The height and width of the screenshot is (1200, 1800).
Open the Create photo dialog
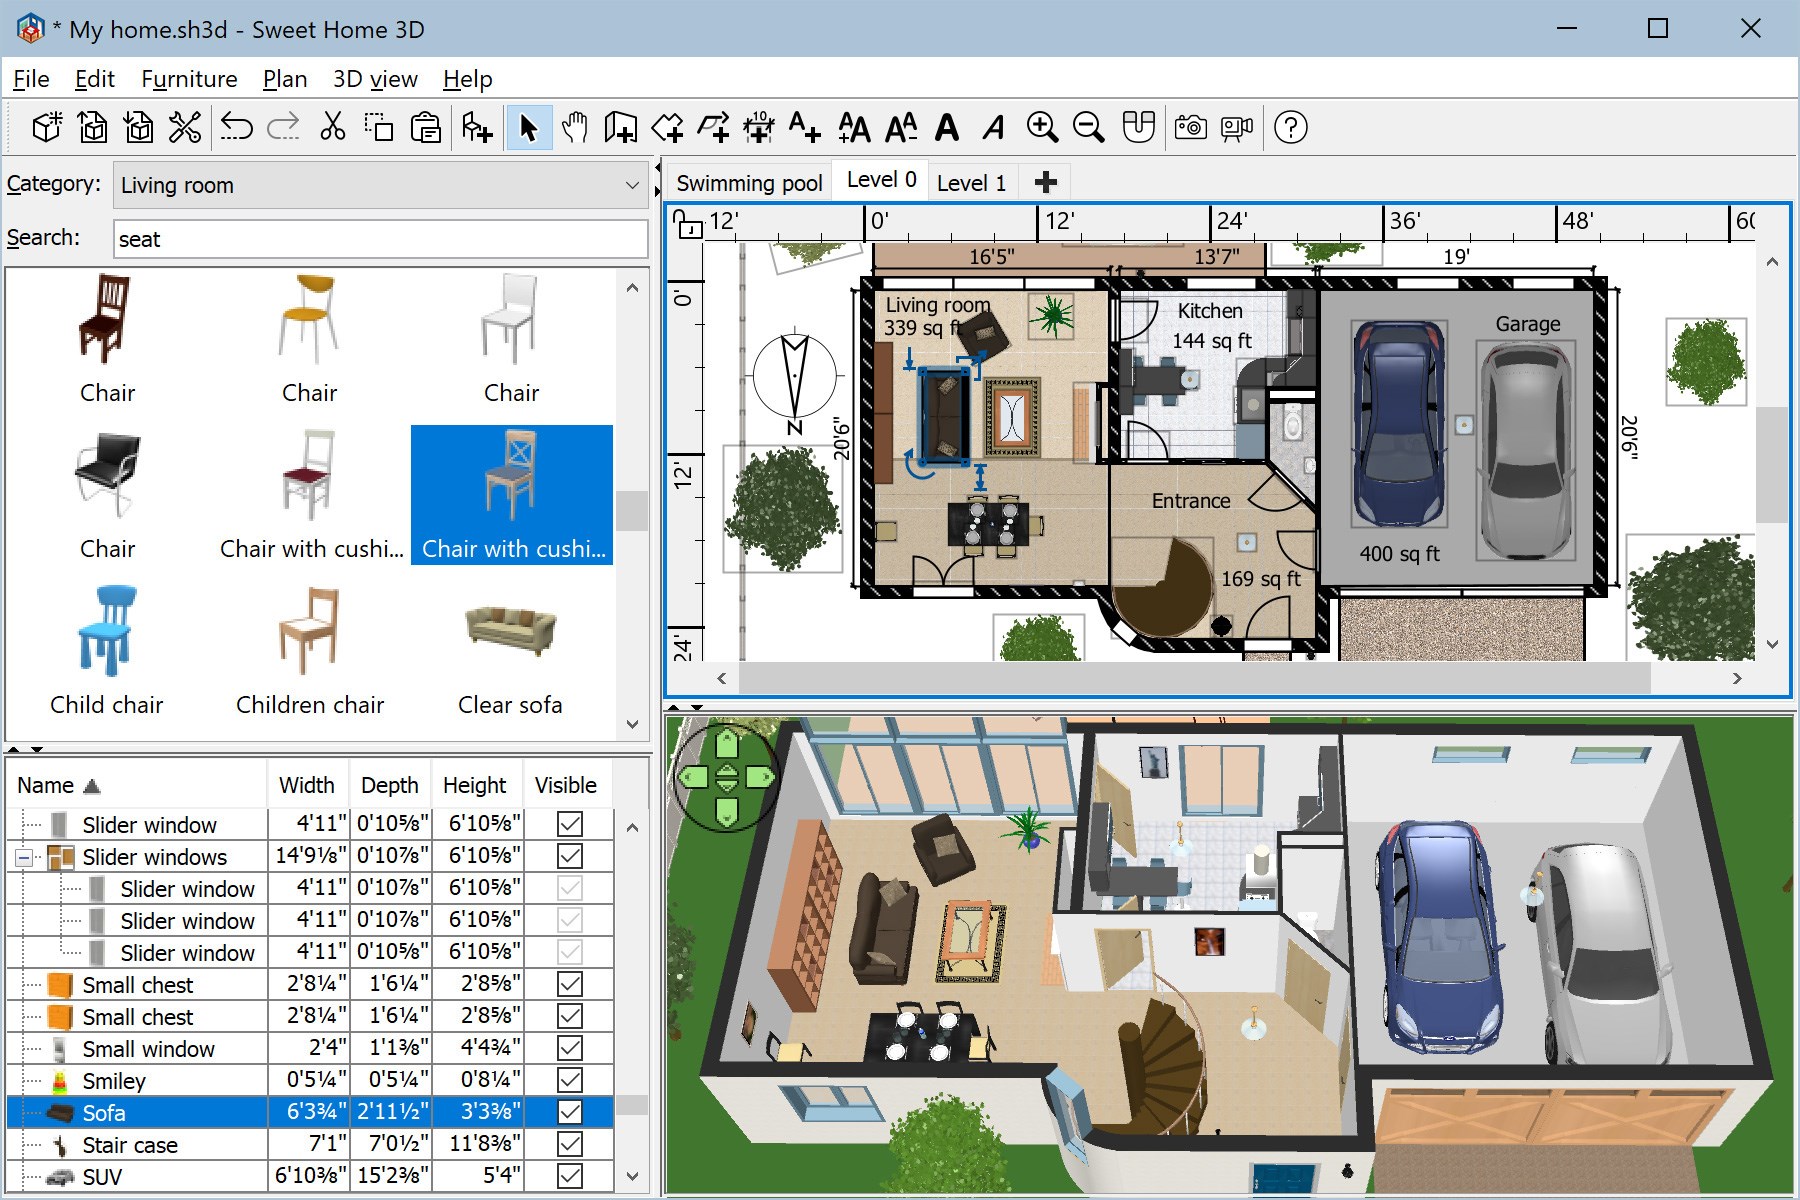(x=1190, y=127)
